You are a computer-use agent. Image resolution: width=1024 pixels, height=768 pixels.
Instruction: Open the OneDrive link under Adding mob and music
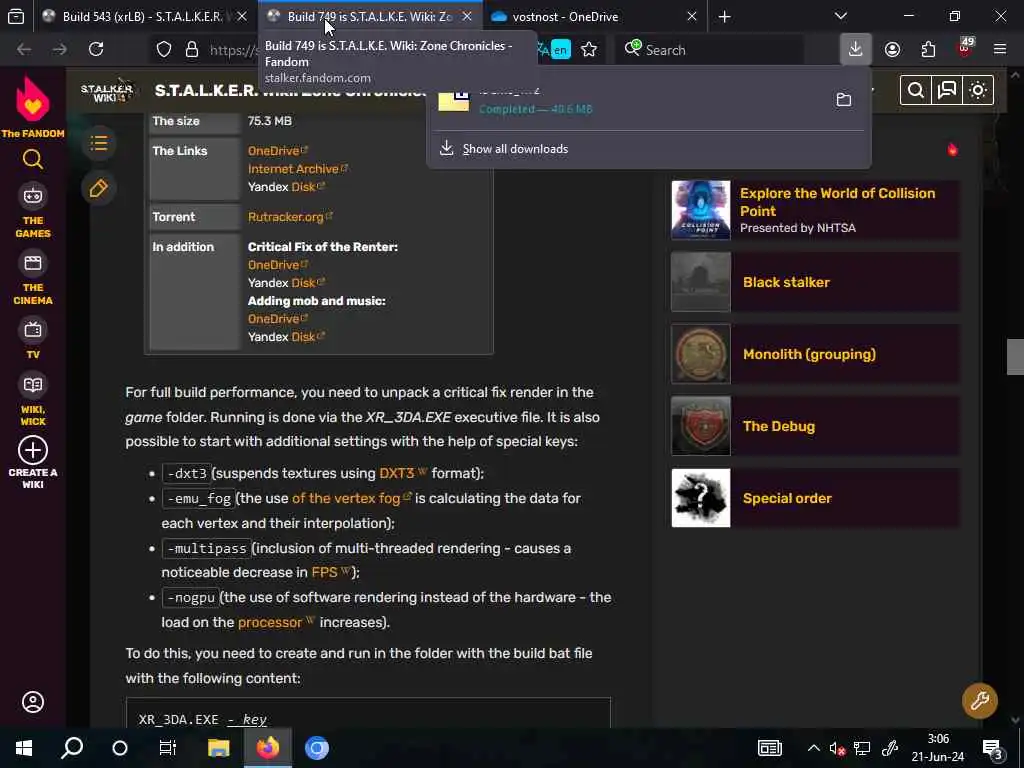coord(277,319)
